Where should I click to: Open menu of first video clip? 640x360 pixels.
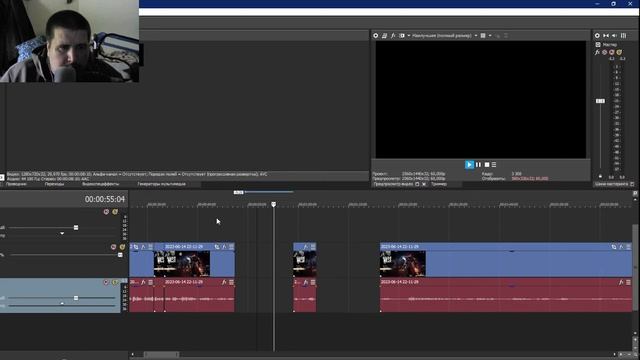coord(151,247)
